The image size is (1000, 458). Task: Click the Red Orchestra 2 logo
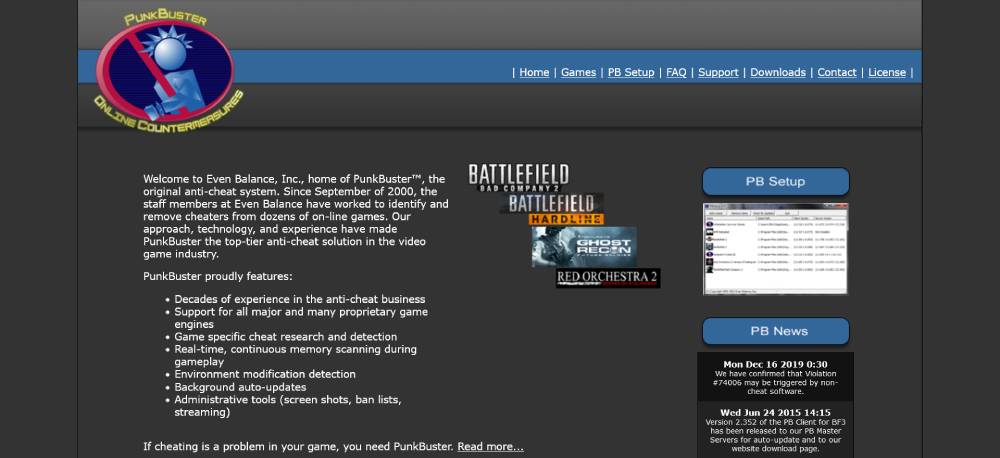608,277
